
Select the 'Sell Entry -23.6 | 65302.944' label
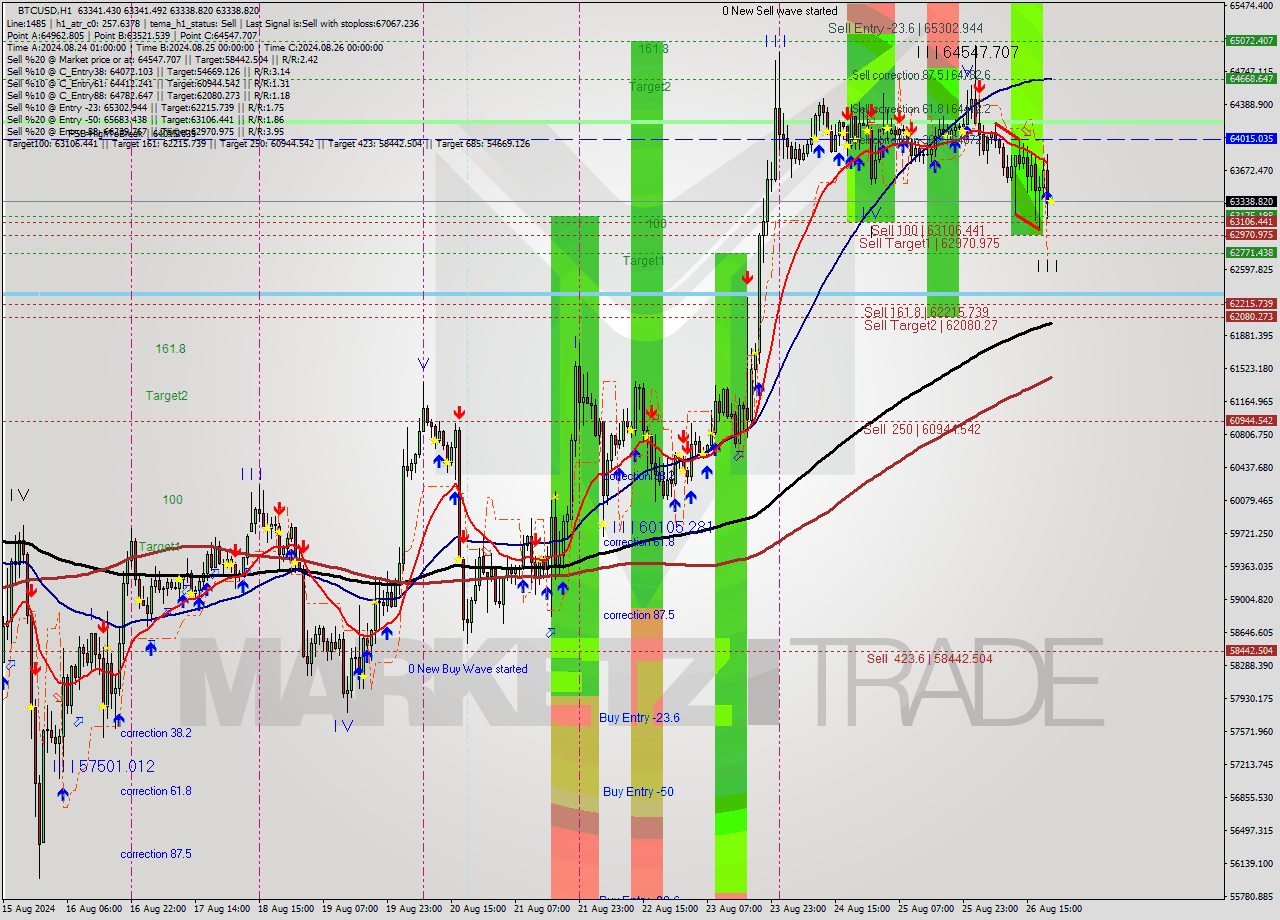point(905,29)
